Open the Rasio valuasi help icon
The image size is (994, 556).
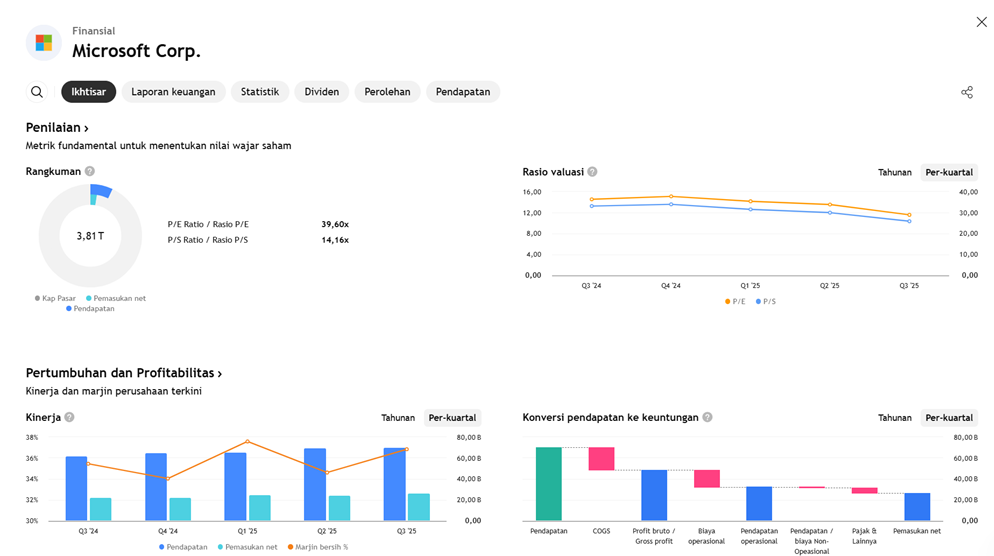pyautogui.click(x=592, y=172)
